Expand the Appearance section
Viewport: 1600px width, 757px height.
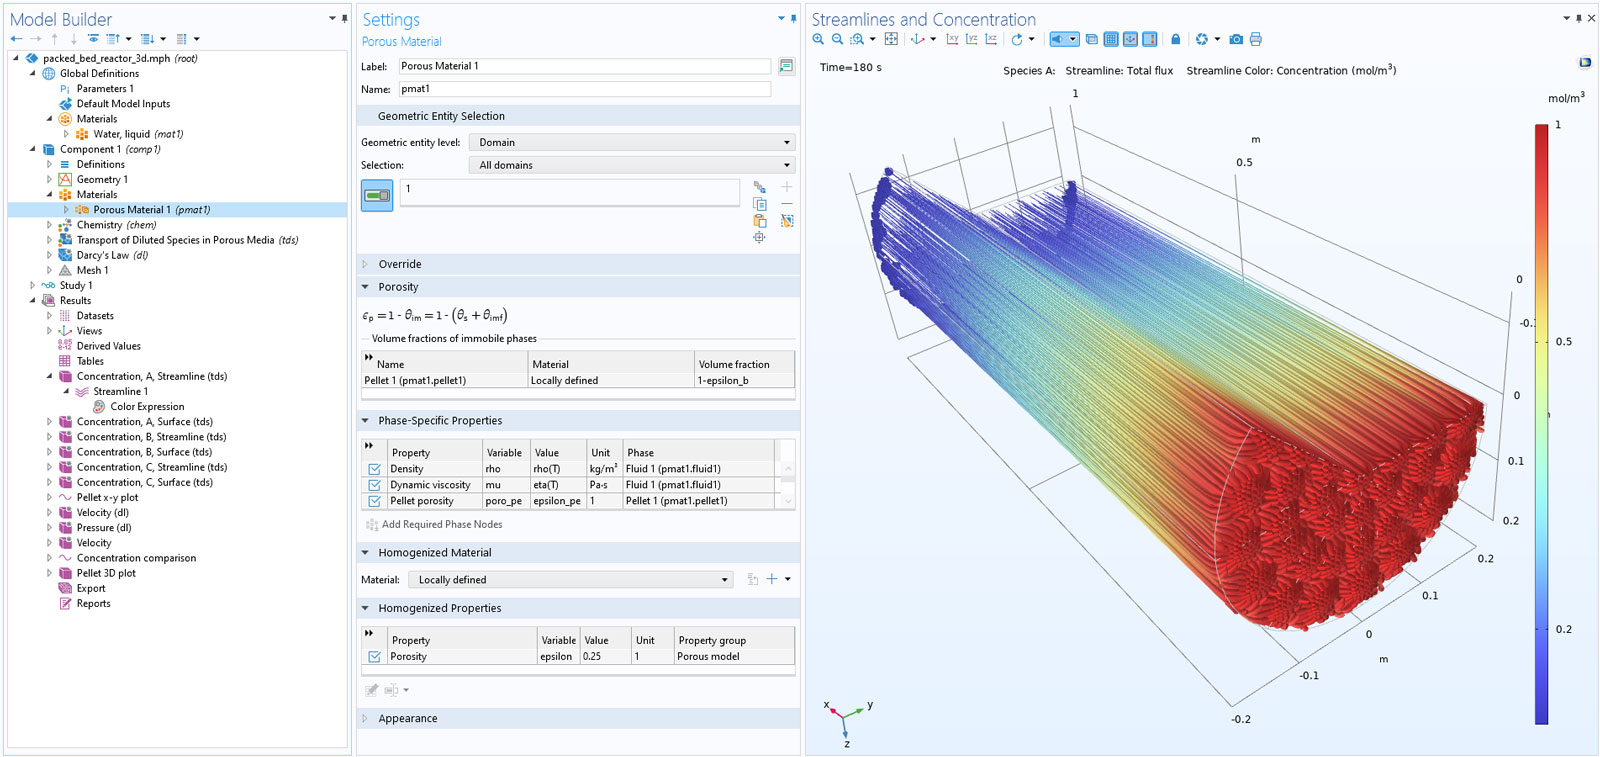click(x=407, y=719)
